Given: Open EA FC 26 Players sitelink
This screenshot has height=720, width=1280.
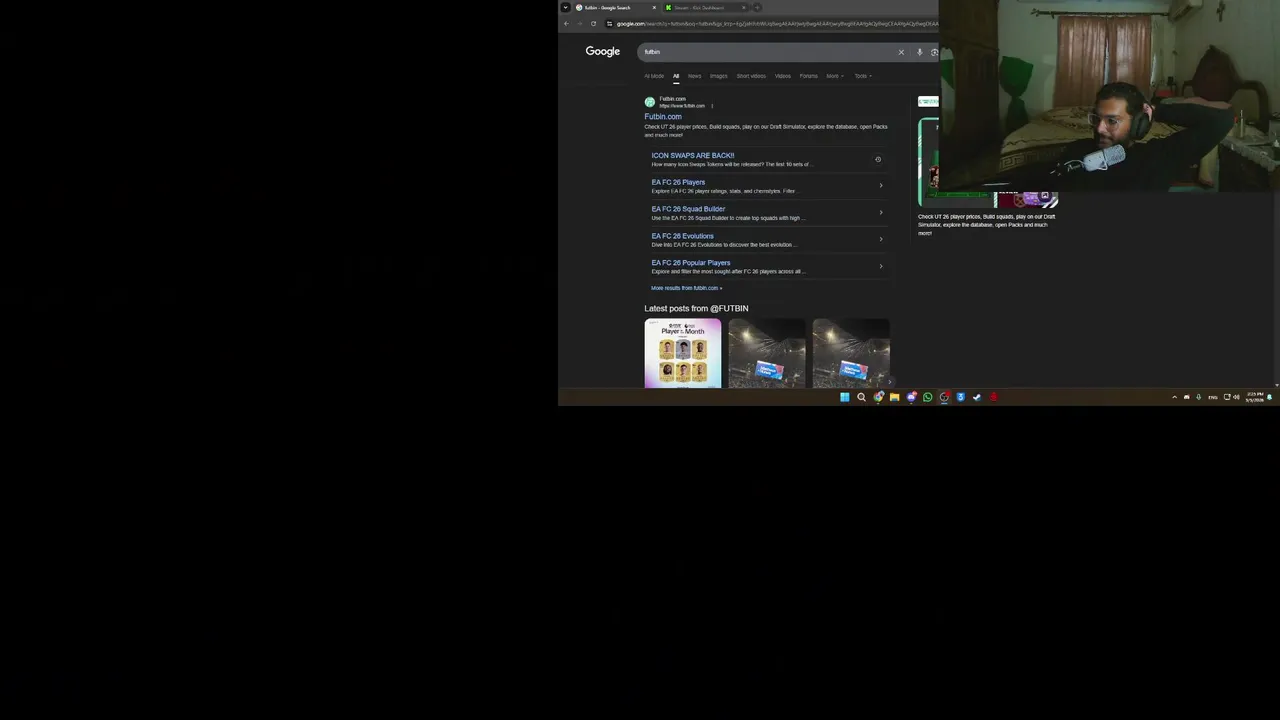Looking at the screenshot, I should (678, 182).
